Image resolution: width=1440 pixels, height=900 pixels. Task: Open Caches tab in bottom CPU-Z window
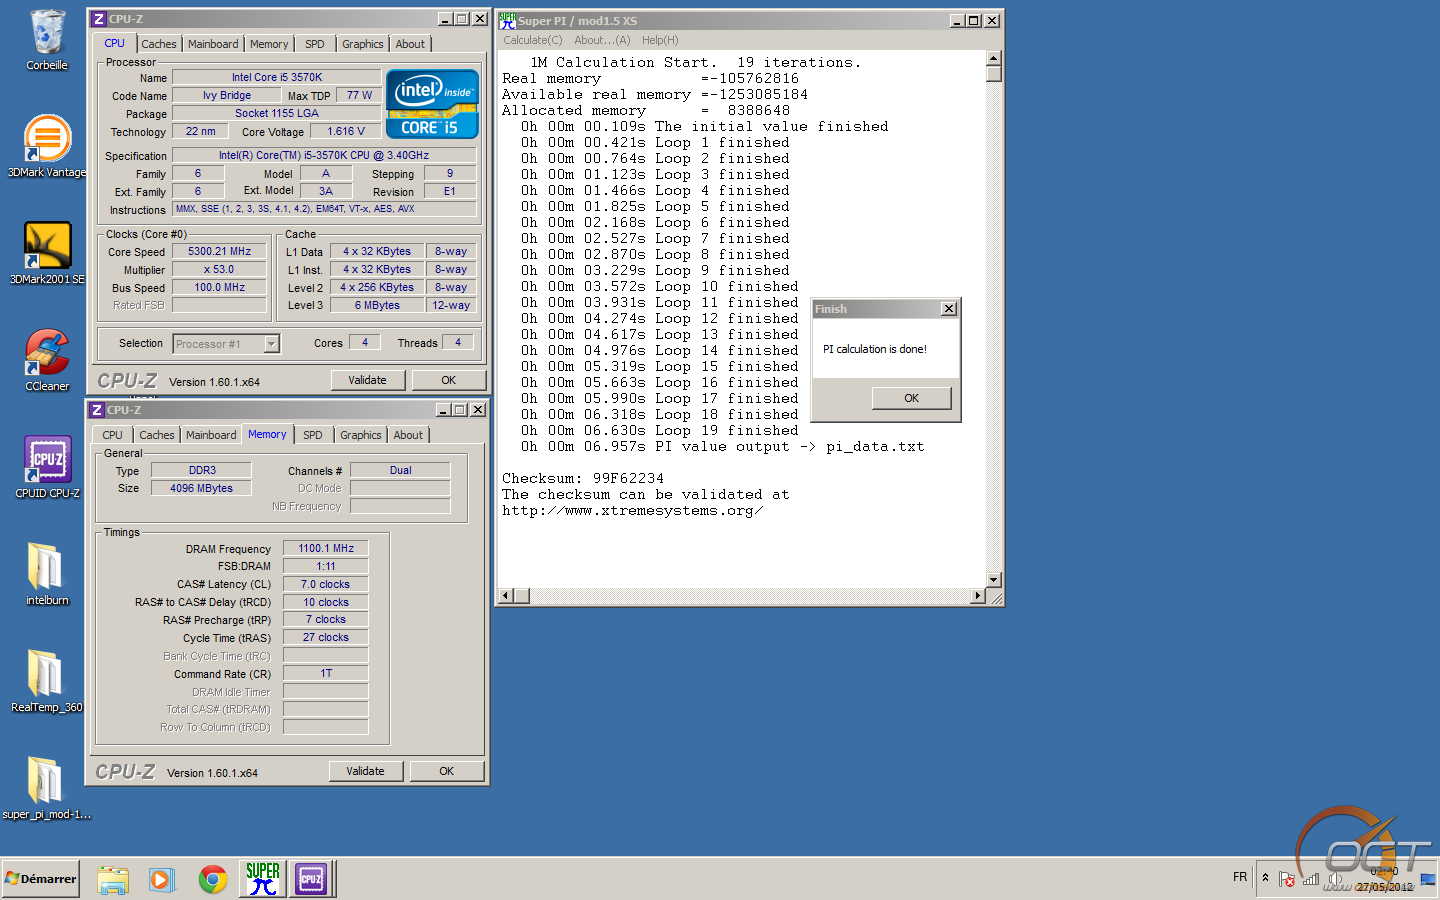156,435
